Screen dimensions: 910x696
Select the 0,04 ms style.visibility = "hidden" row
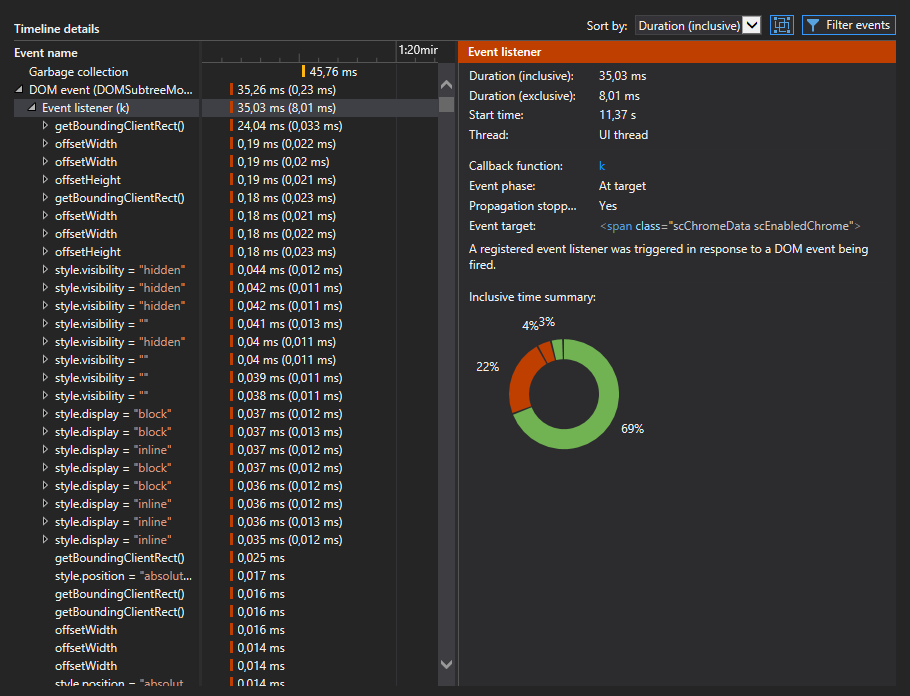226,342
